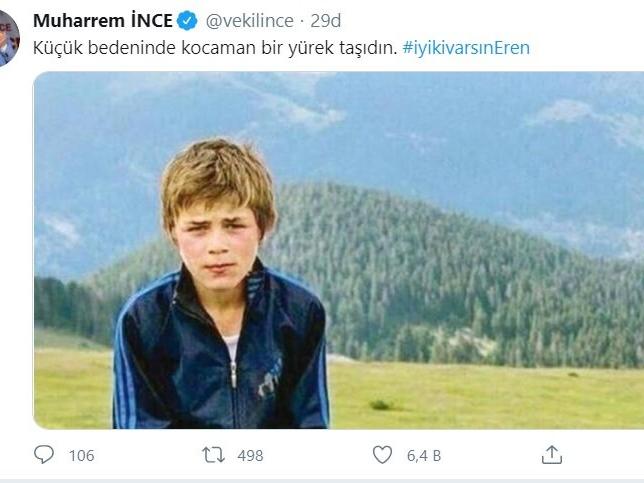The height and width of the screenshot is (483, 644).
Task: Click the 29d timestamp
Action: click(x=328, y=22)
